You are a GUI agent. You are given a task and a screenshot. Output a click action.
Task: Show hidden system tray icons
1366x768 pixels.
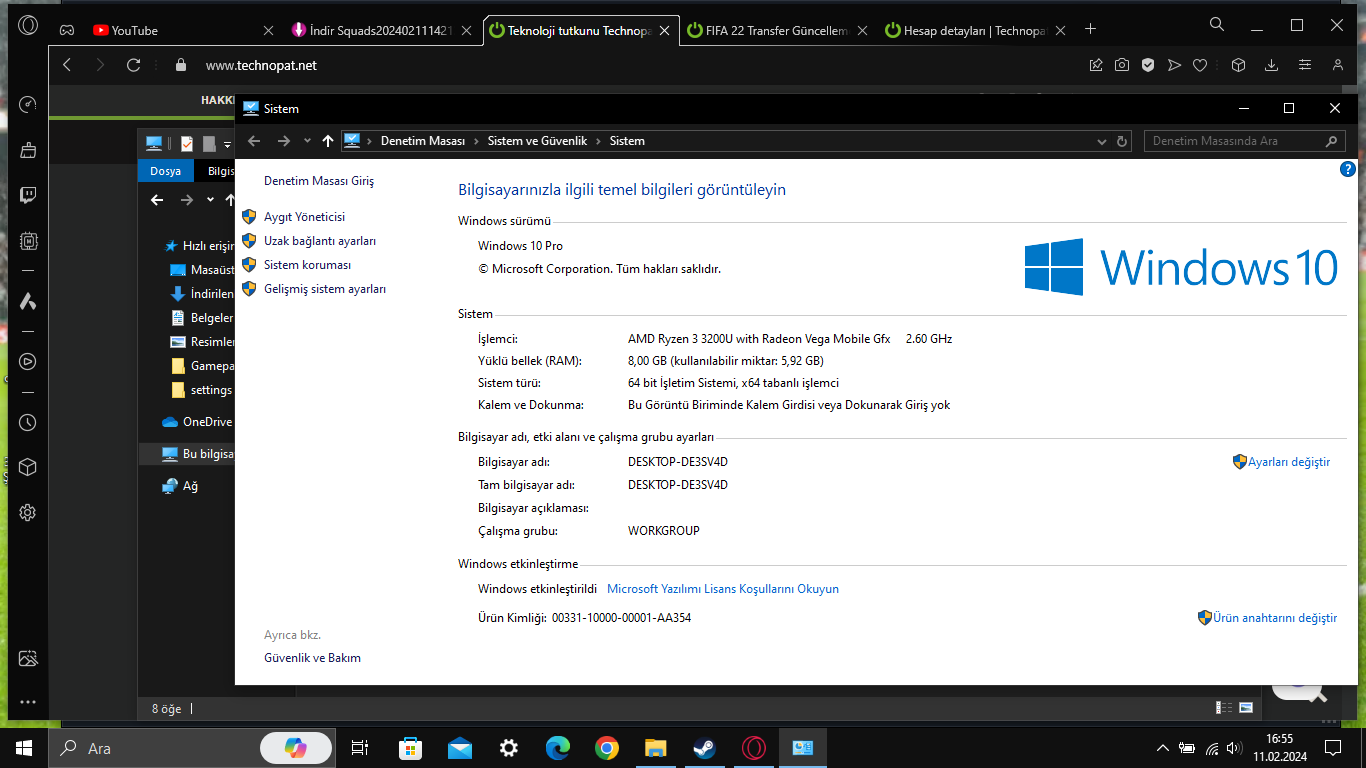[1162, 748]
